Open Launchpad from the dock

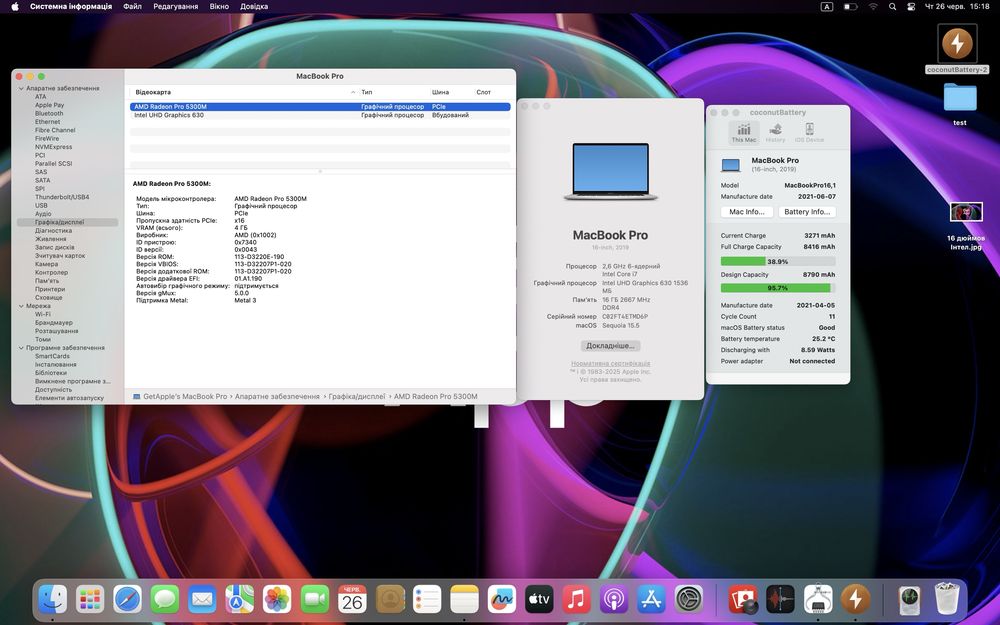pos(90,599)
